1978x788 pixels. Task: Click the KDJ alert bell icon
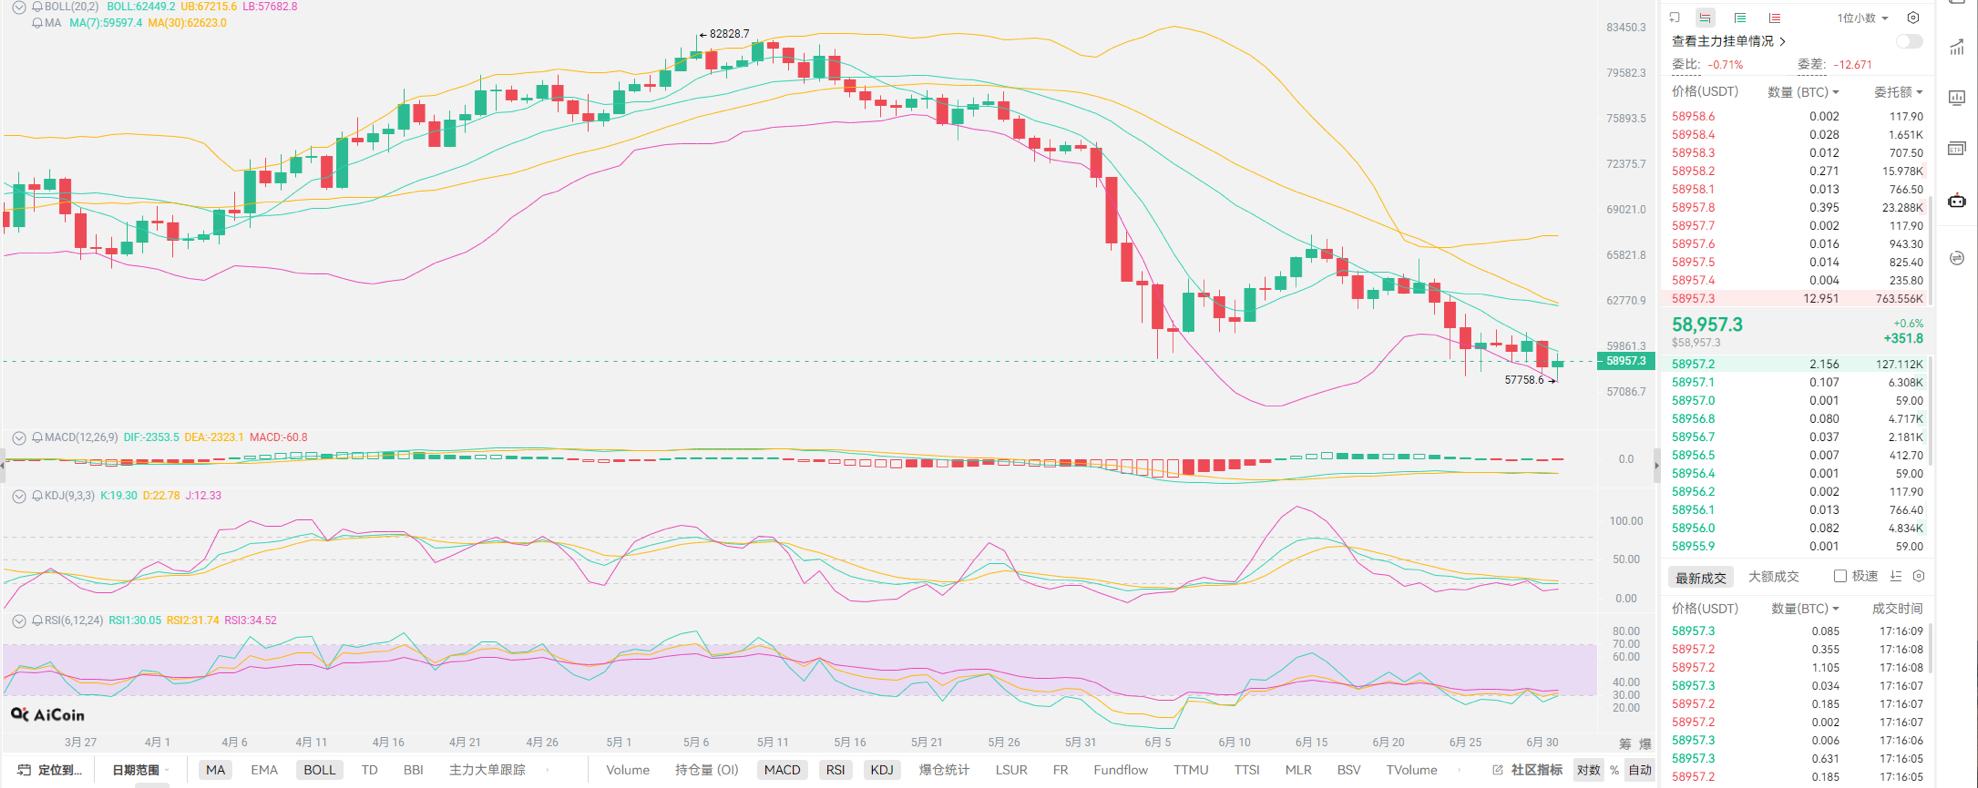tap(37, 496)
